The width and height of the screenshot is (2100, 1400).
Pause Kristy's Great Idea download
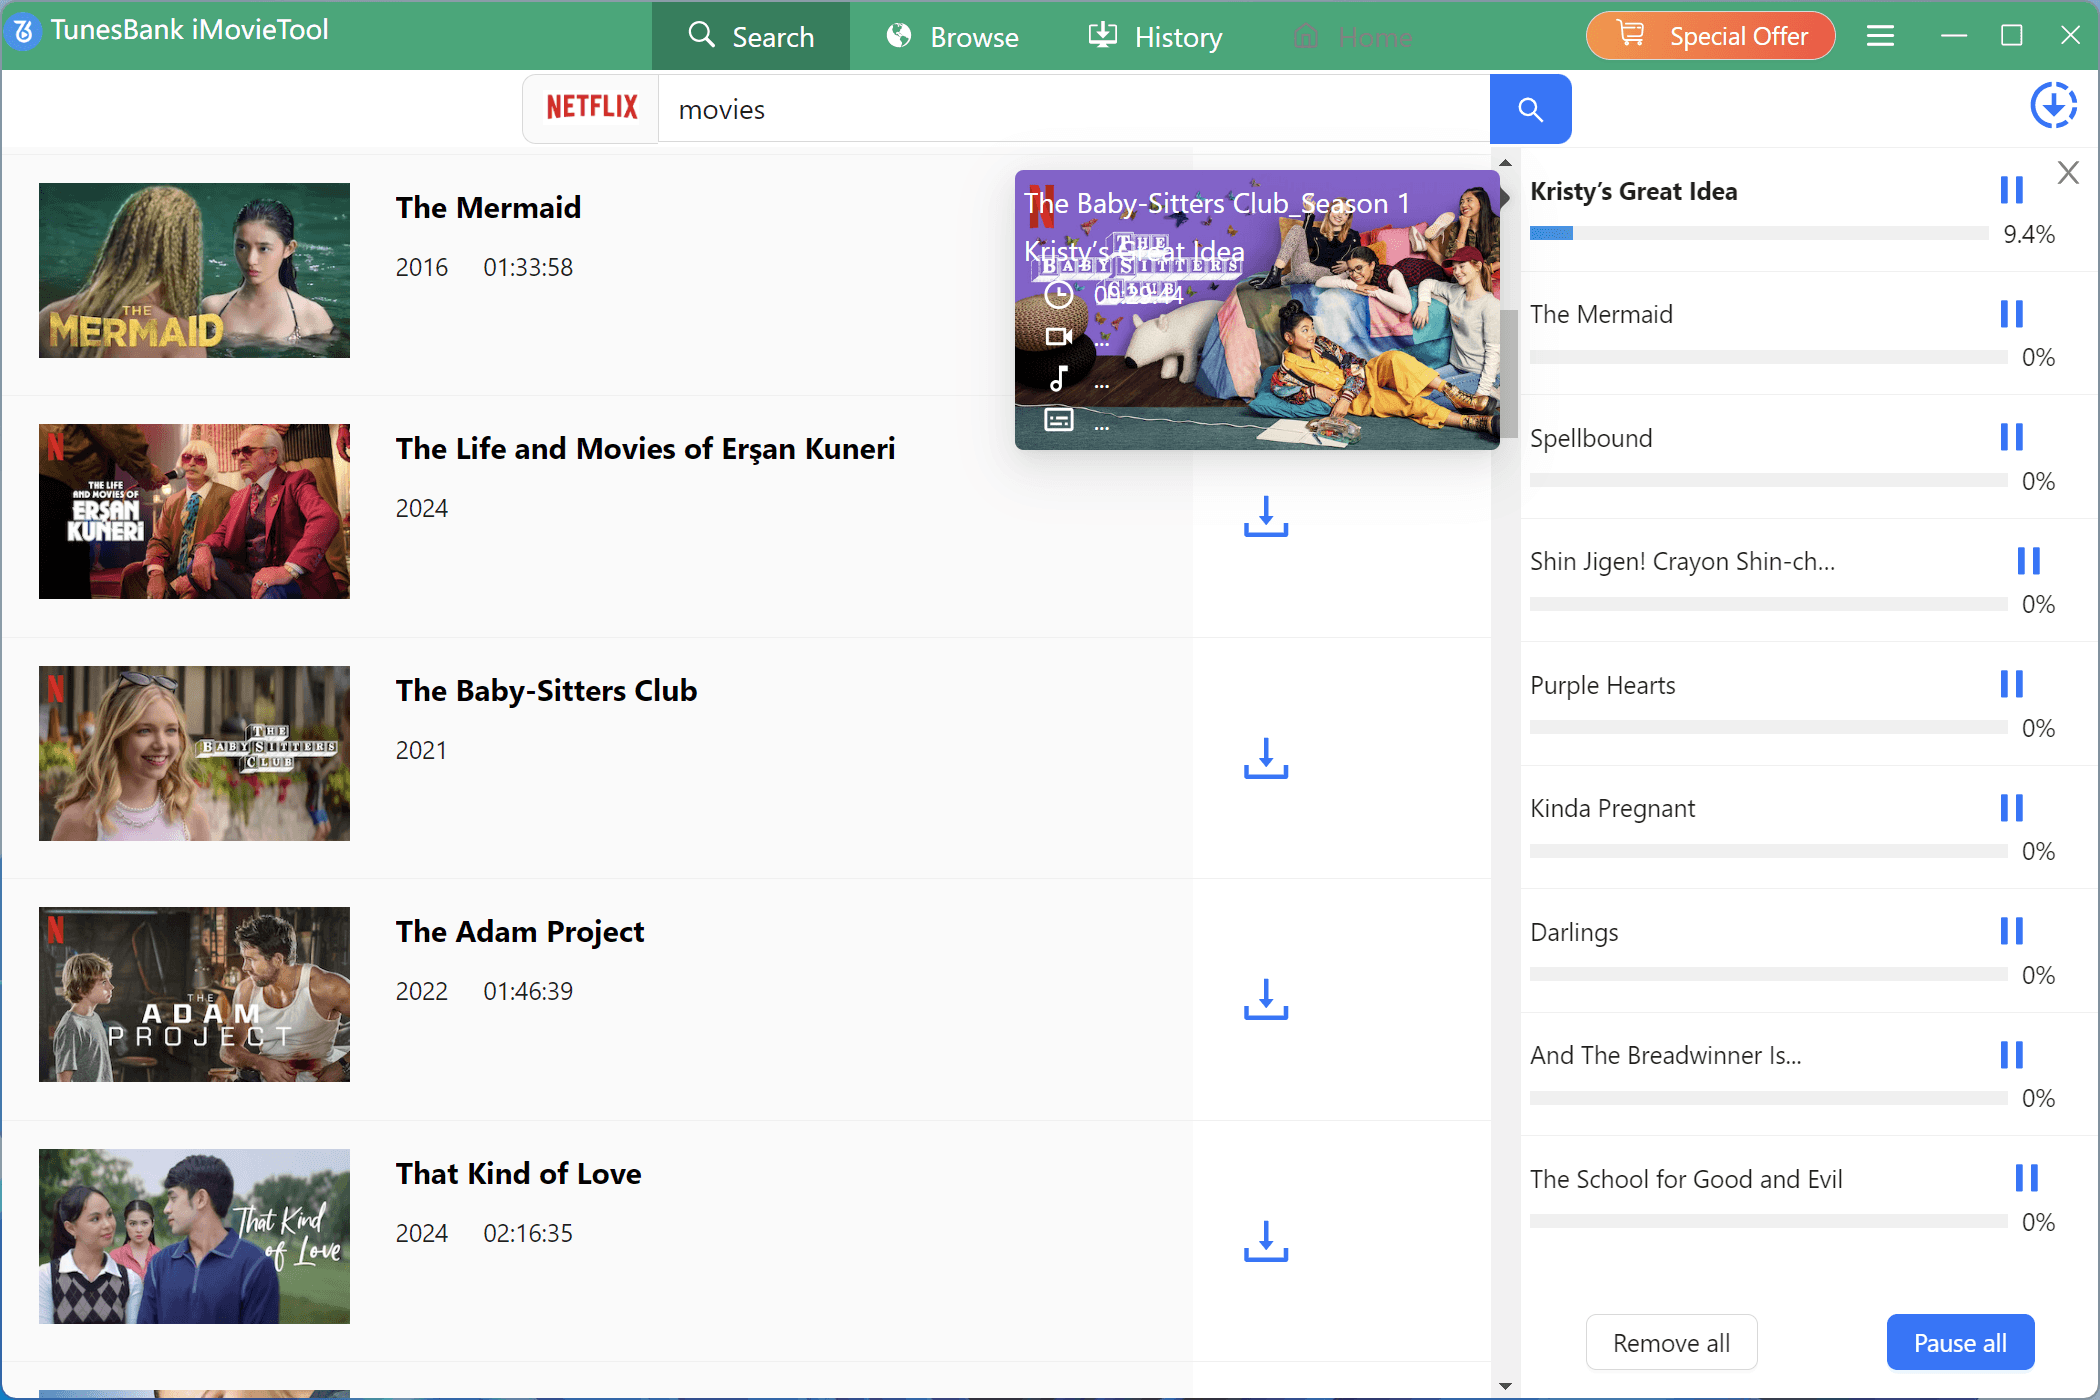[x=2011, y=190]
